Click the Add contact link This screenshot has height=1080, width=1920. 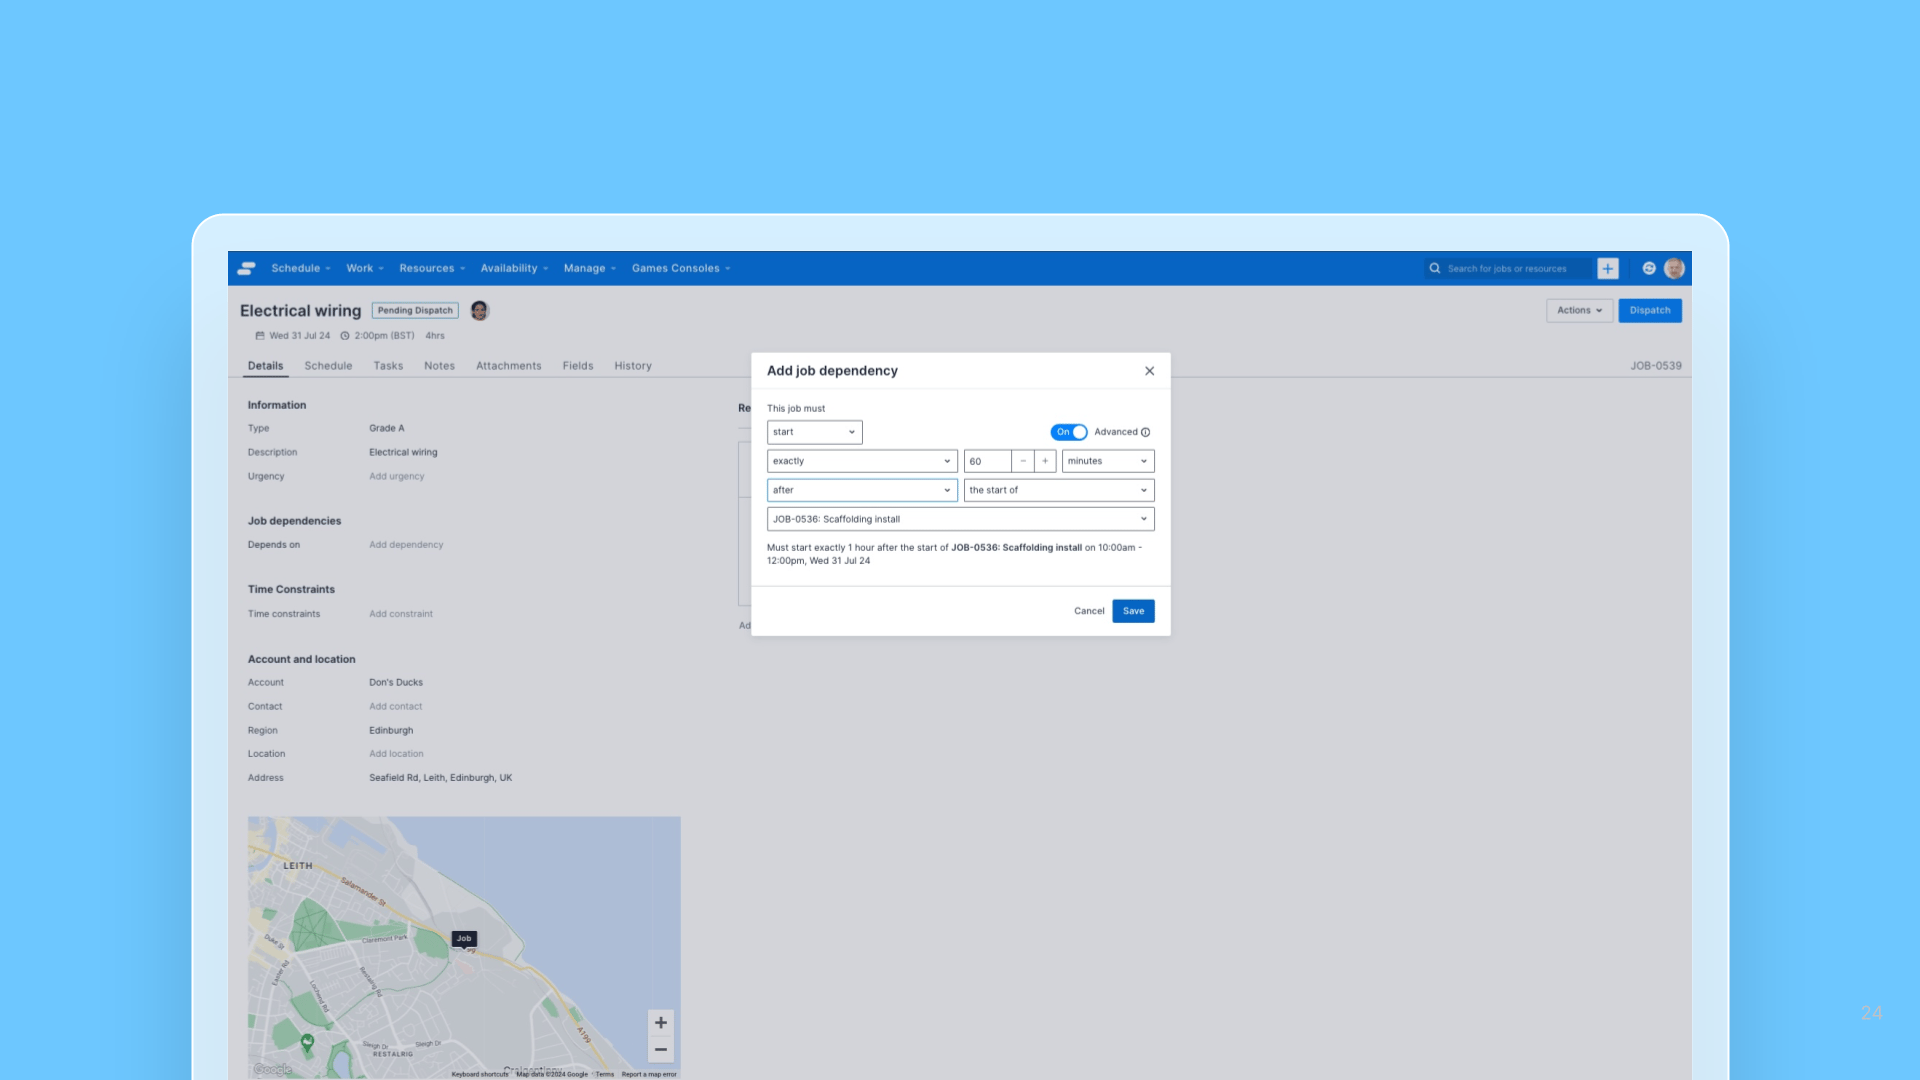(x=396, y=707)
